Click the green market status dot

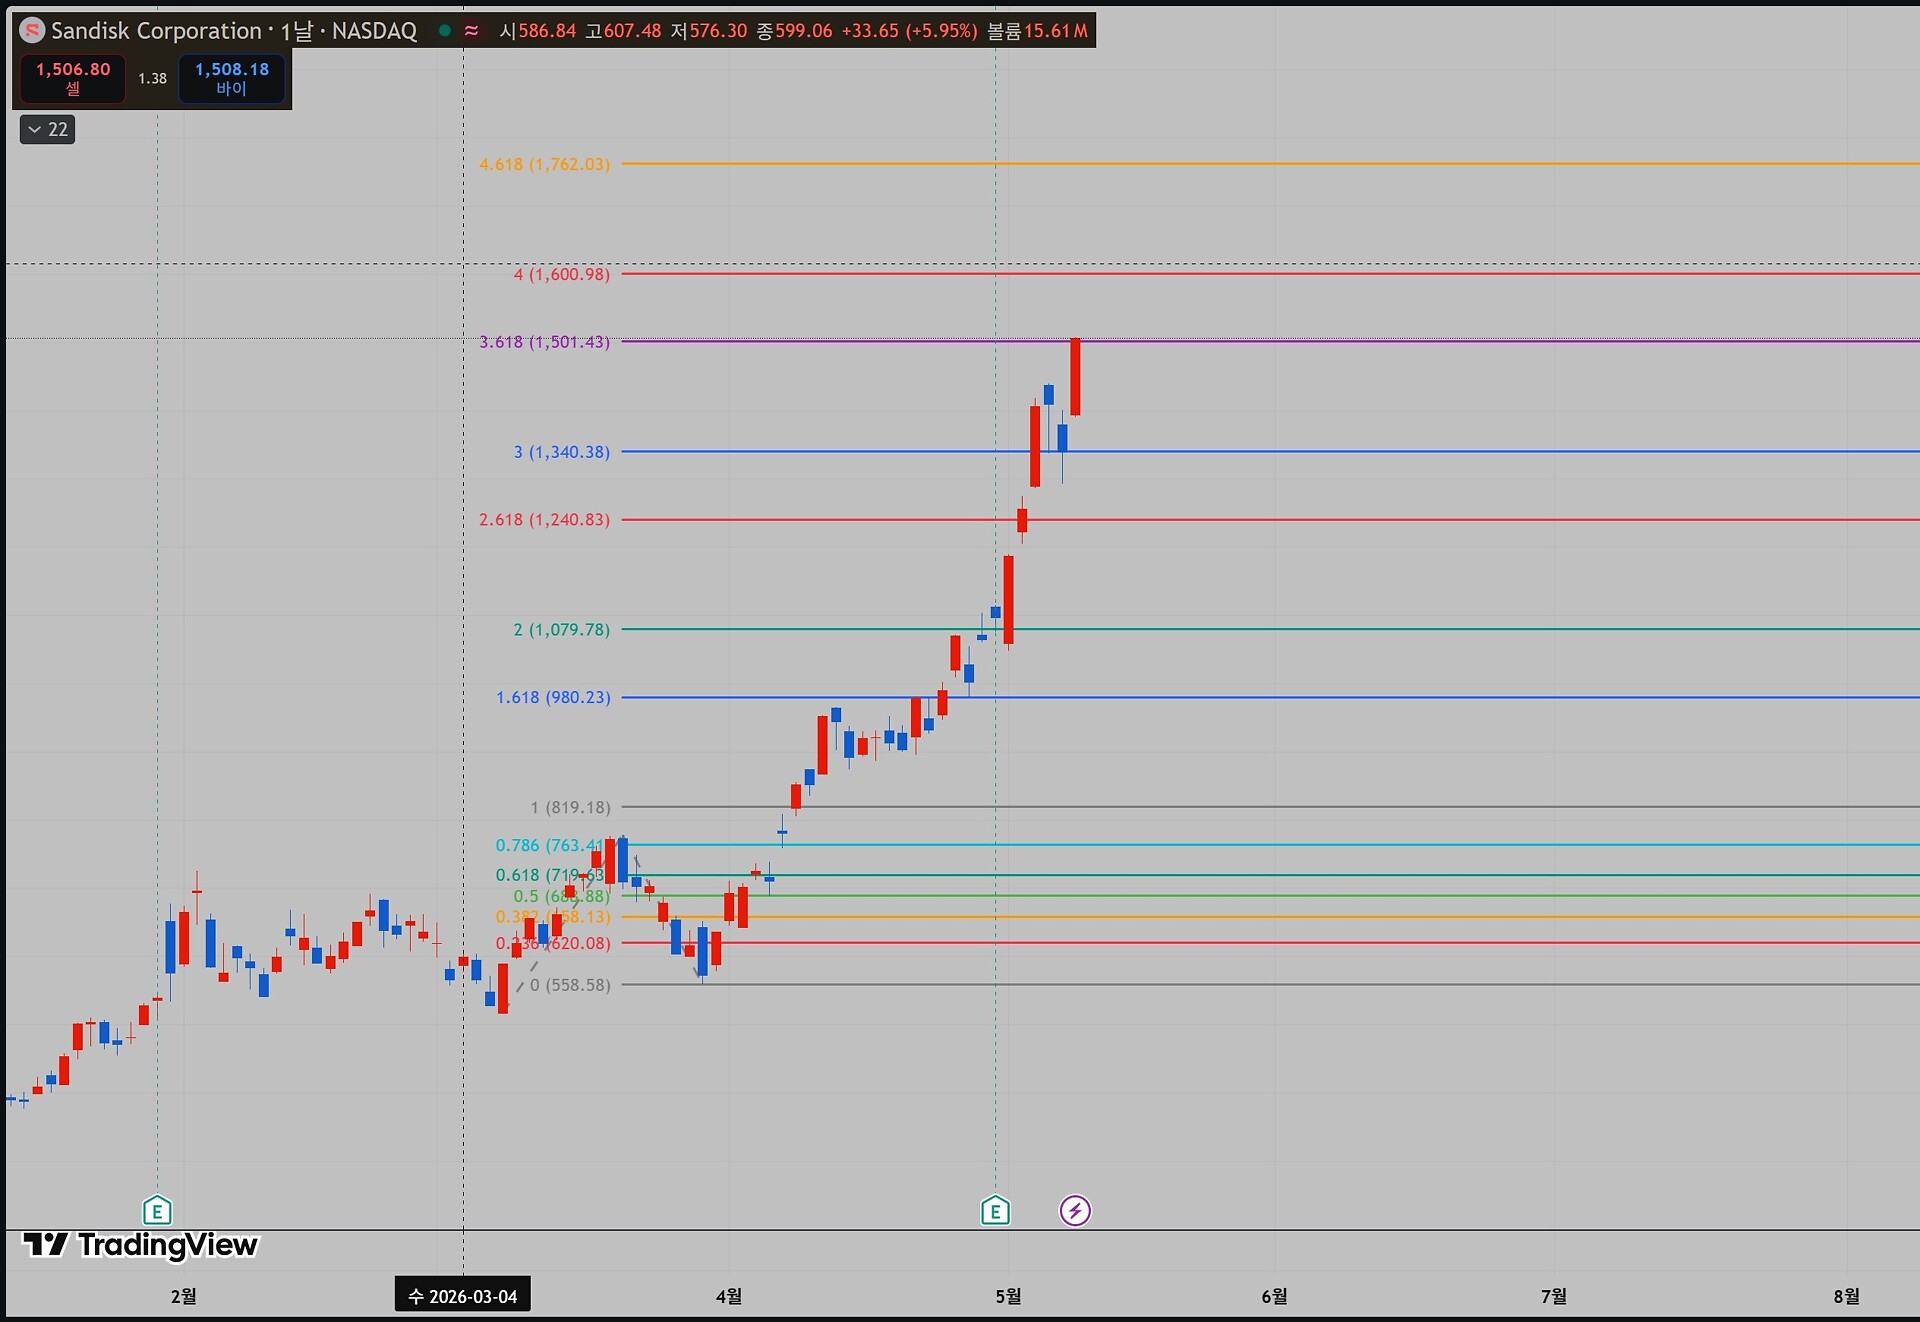tap(445, 31)
